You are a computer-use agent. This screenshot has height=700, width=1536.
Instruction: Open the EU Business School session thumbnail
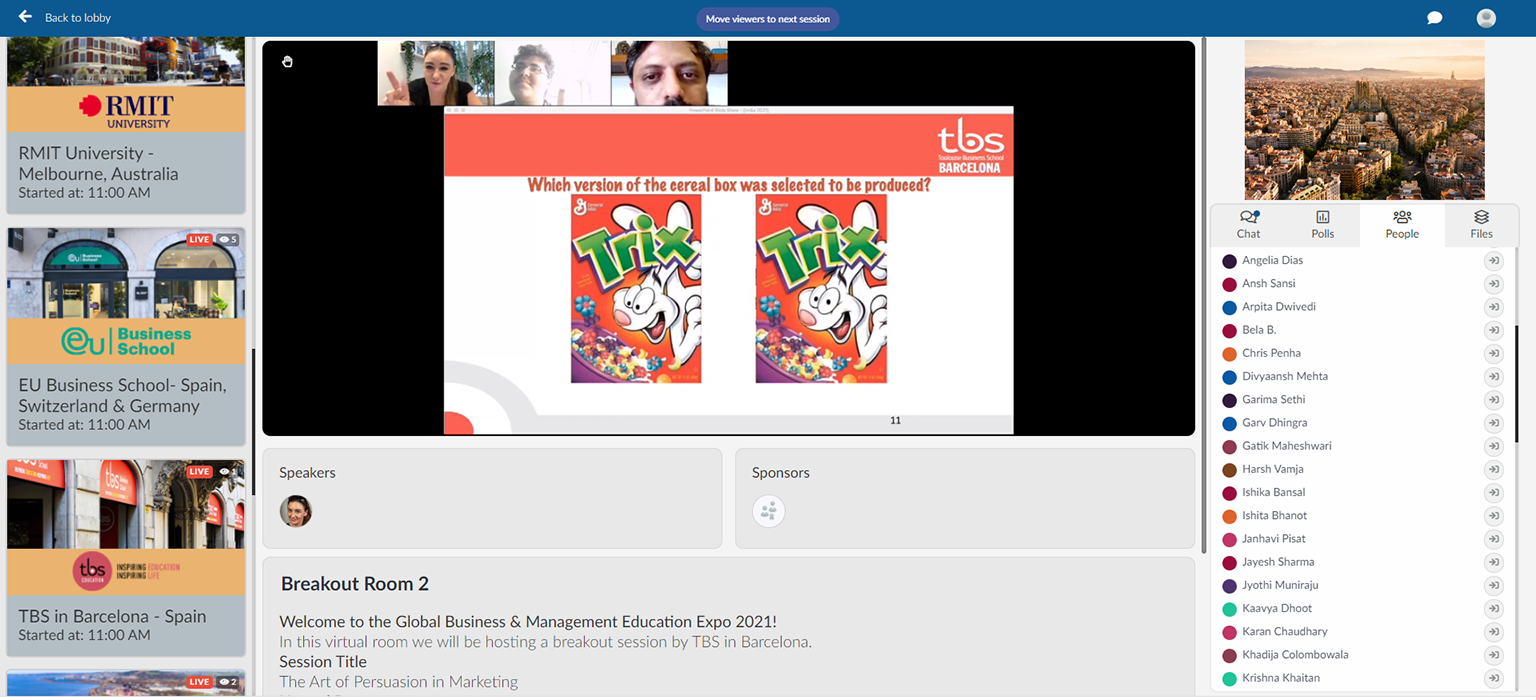[x=126, y=296]
